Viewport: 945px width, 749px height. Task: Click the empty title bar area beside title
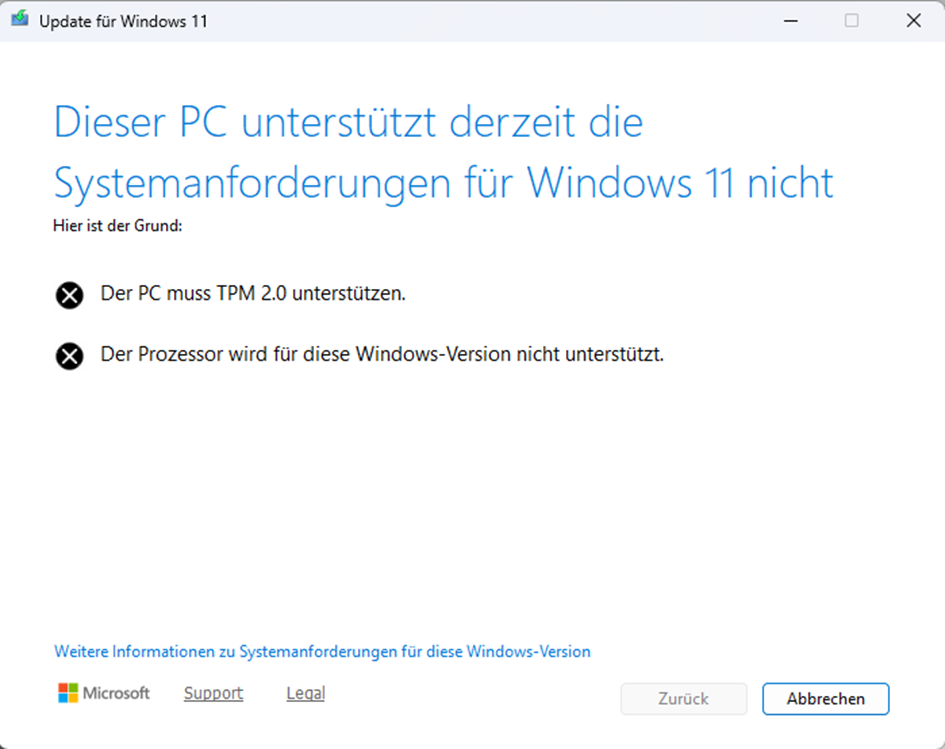[482, 21]
